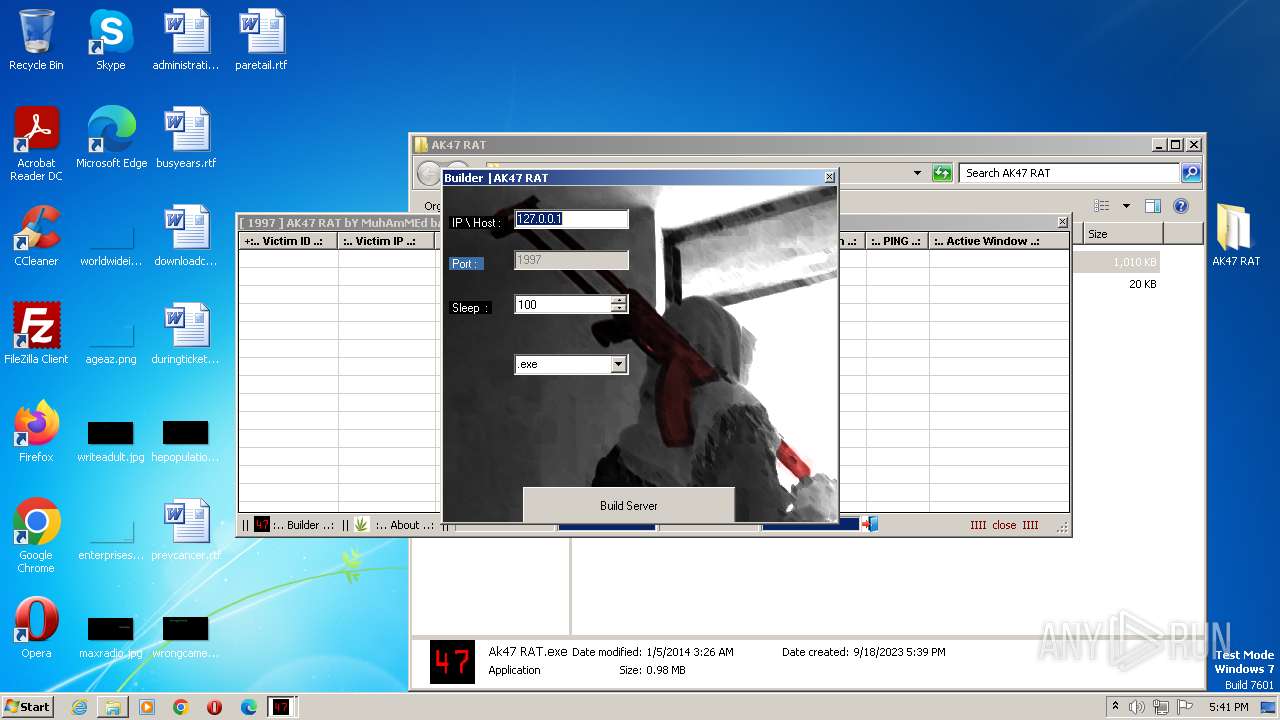Click the Start button

27,706
